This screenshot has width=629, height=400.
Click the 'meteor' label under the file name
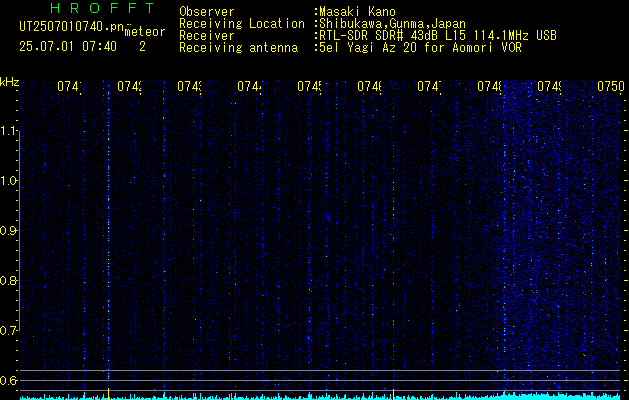(145, 32)
